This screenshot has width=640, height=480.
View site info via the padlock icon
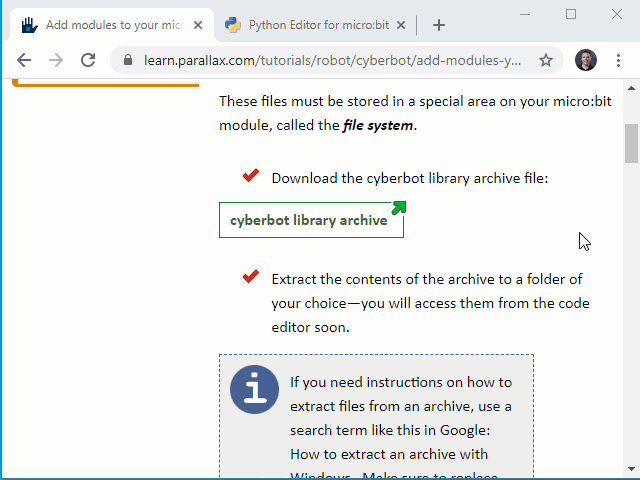128,60
